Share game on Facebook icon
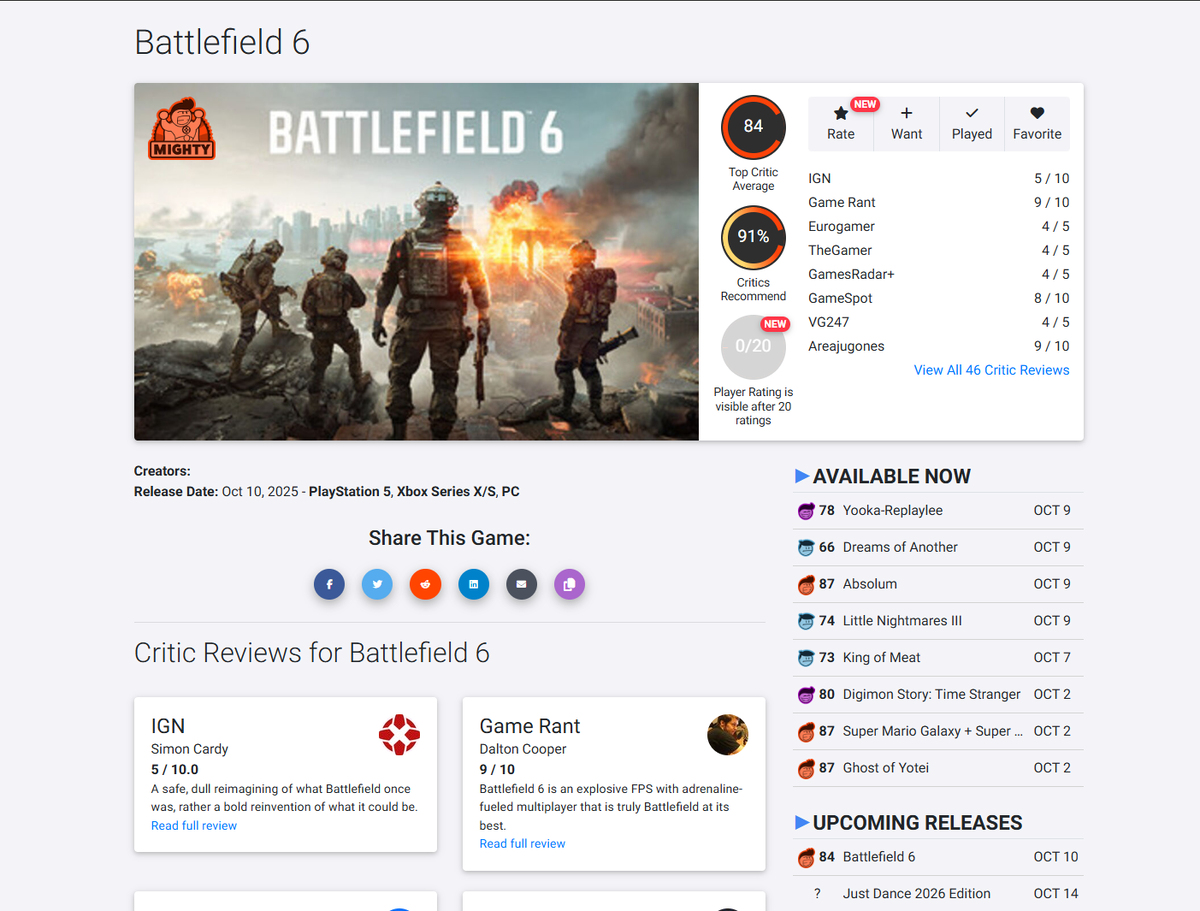This screenshot has height=911, width=1200. tap(329, 584)
